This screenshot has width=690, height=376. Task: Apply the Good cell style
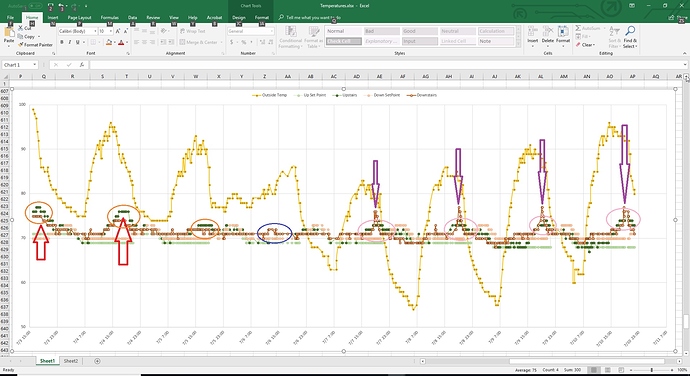[420, 31]
